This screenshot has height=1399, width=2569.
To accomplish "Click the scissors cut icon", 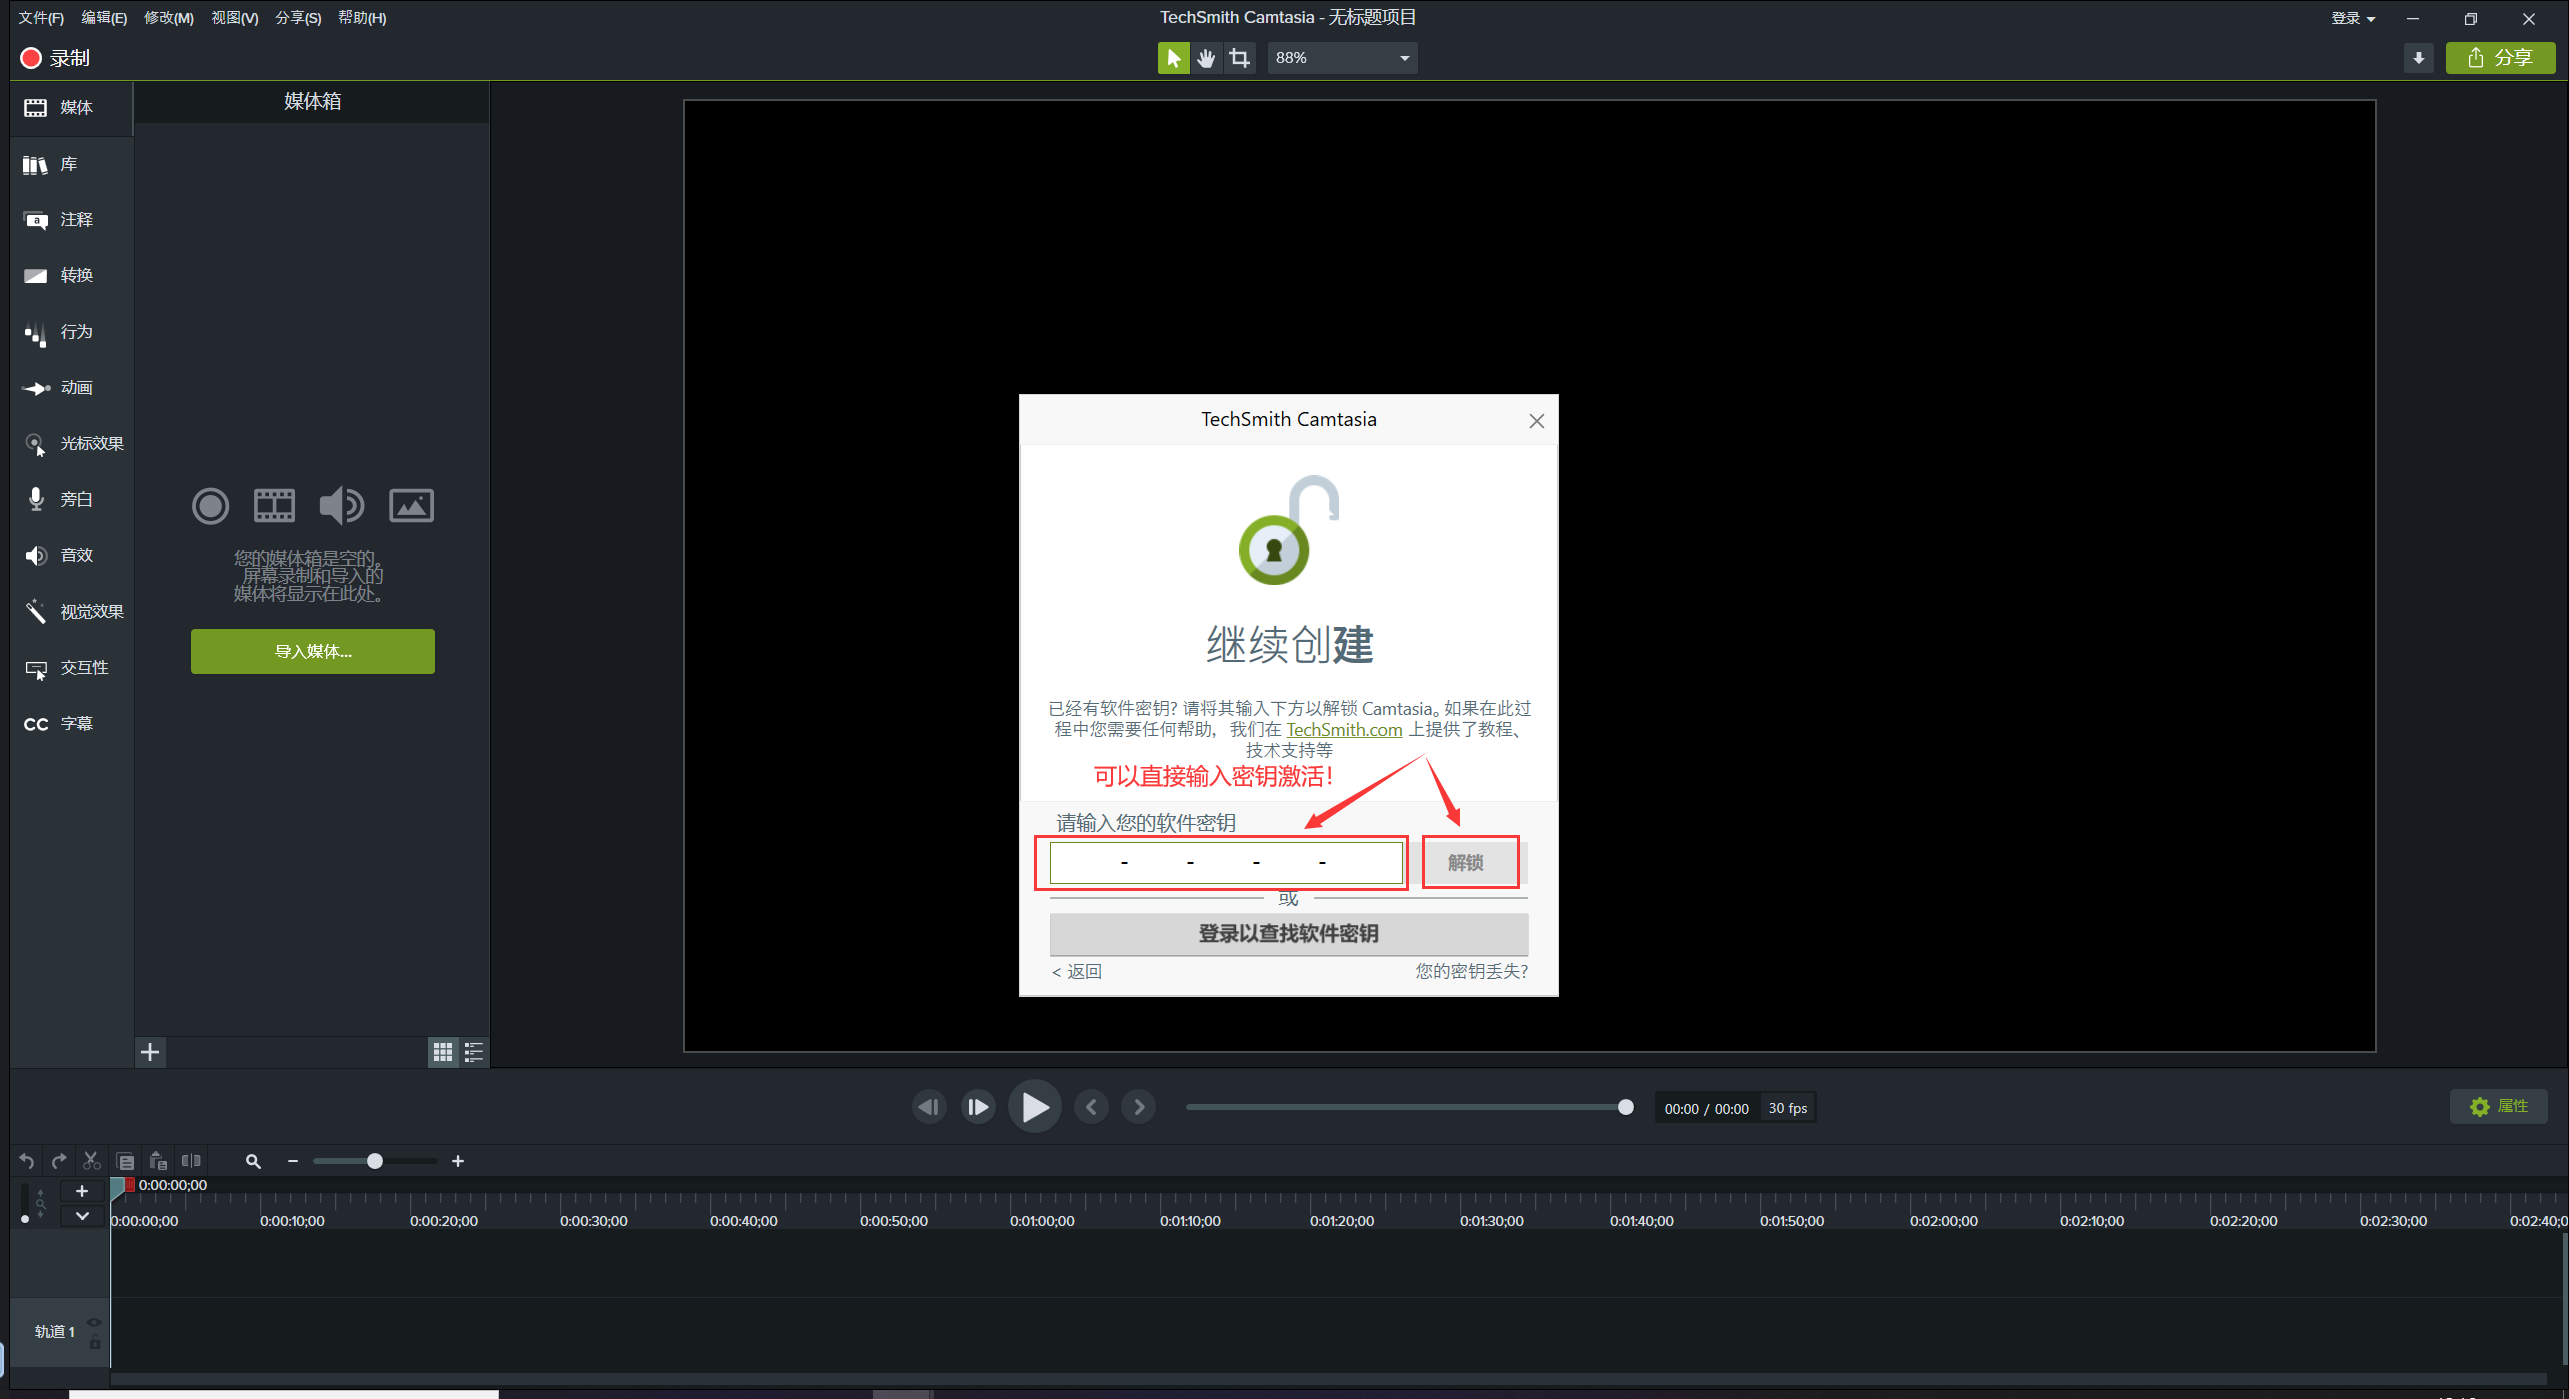I will [x=91, y=1161].
